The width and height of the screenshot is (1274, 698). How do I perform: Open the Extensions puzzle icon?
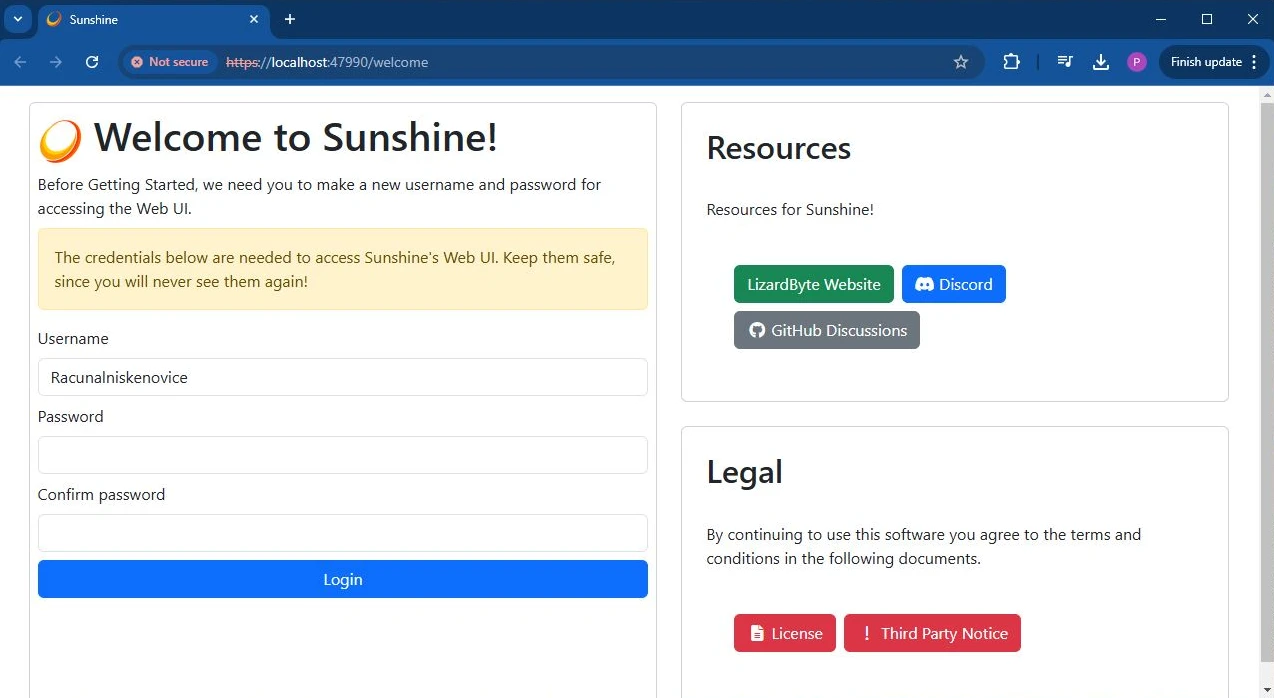pos(1011,62)
